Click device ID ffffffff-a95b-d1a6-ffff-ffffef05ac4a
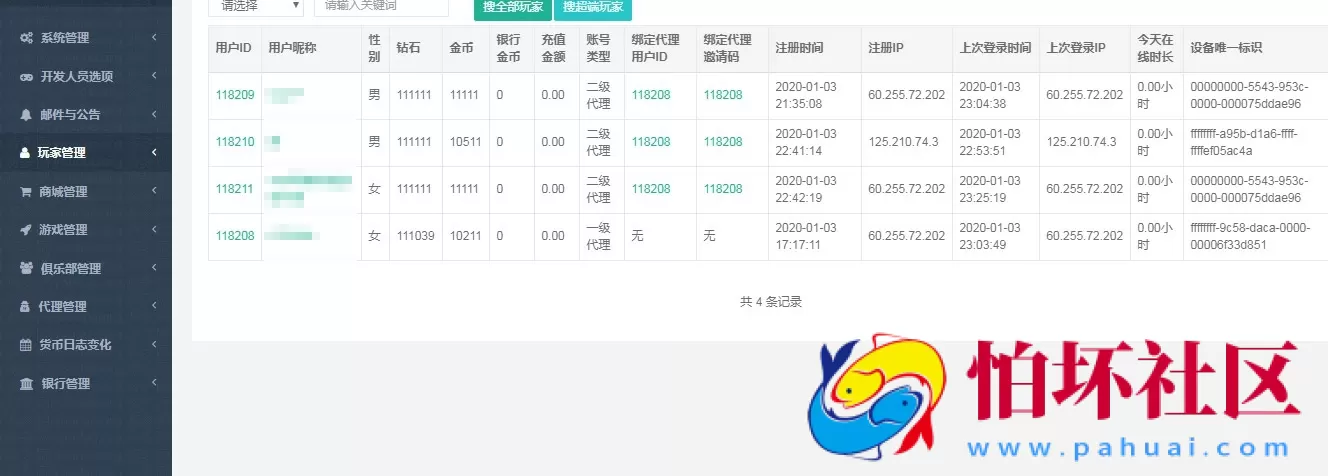 pyautogui.click(x=1244, y=142)
